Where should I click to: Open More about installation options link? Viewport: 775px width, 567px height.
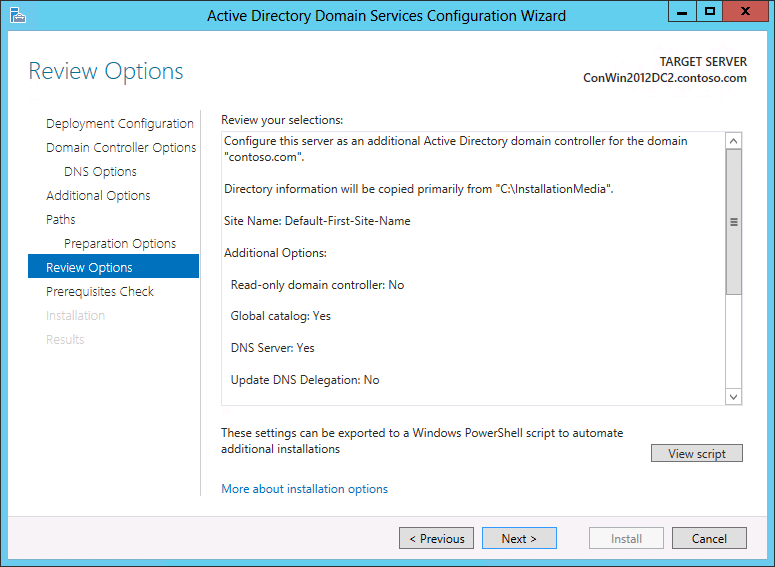pyautogui.click(x=304, y=489)
